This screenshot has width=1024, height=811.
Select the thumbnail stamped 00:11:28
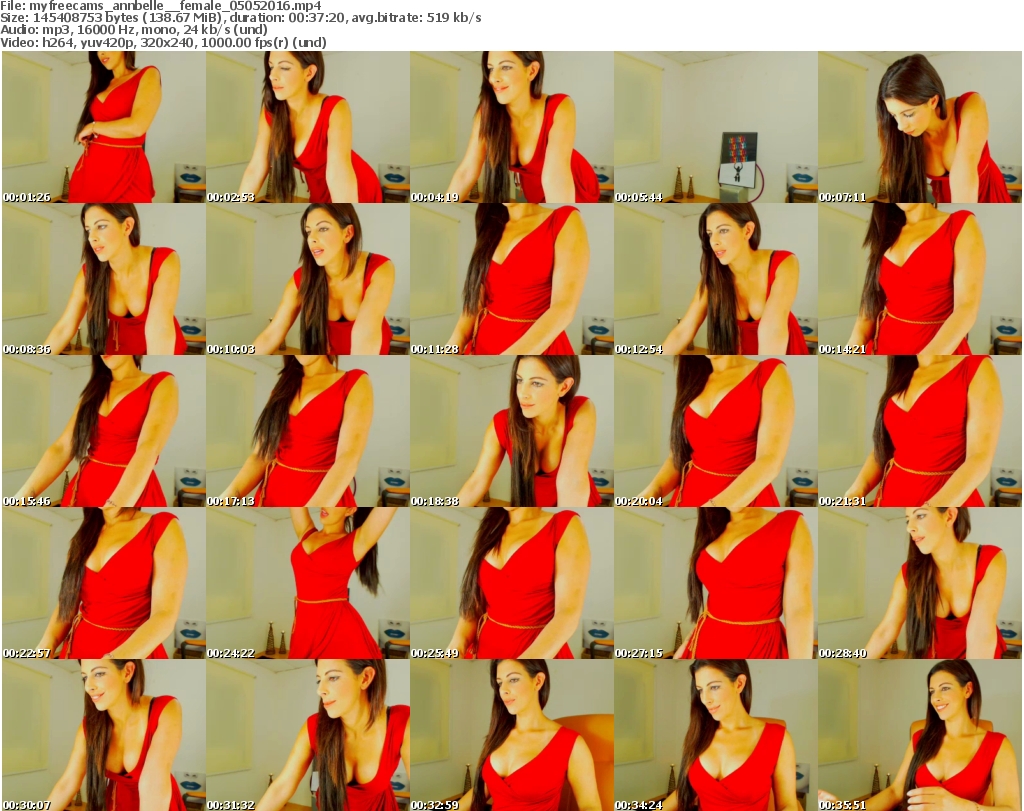(511, 279)
